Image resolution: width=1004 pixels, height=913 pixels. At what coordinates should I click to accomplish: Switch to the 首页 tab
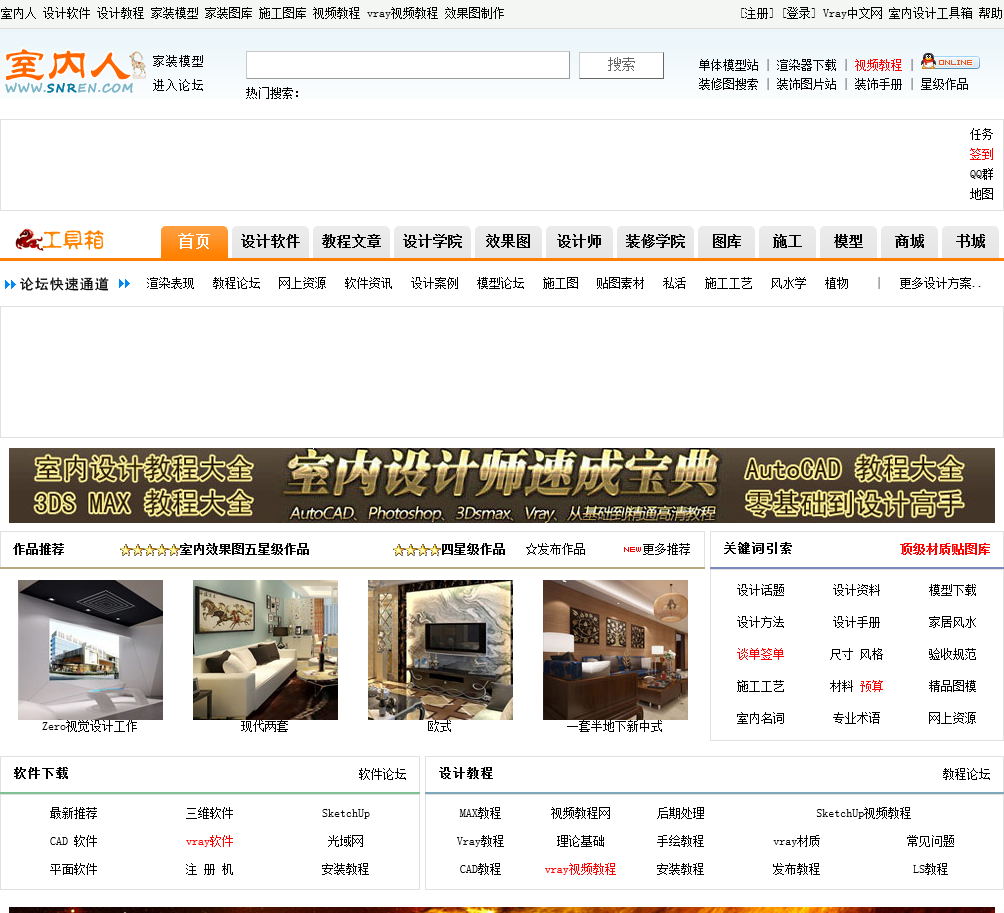(194, 241)
